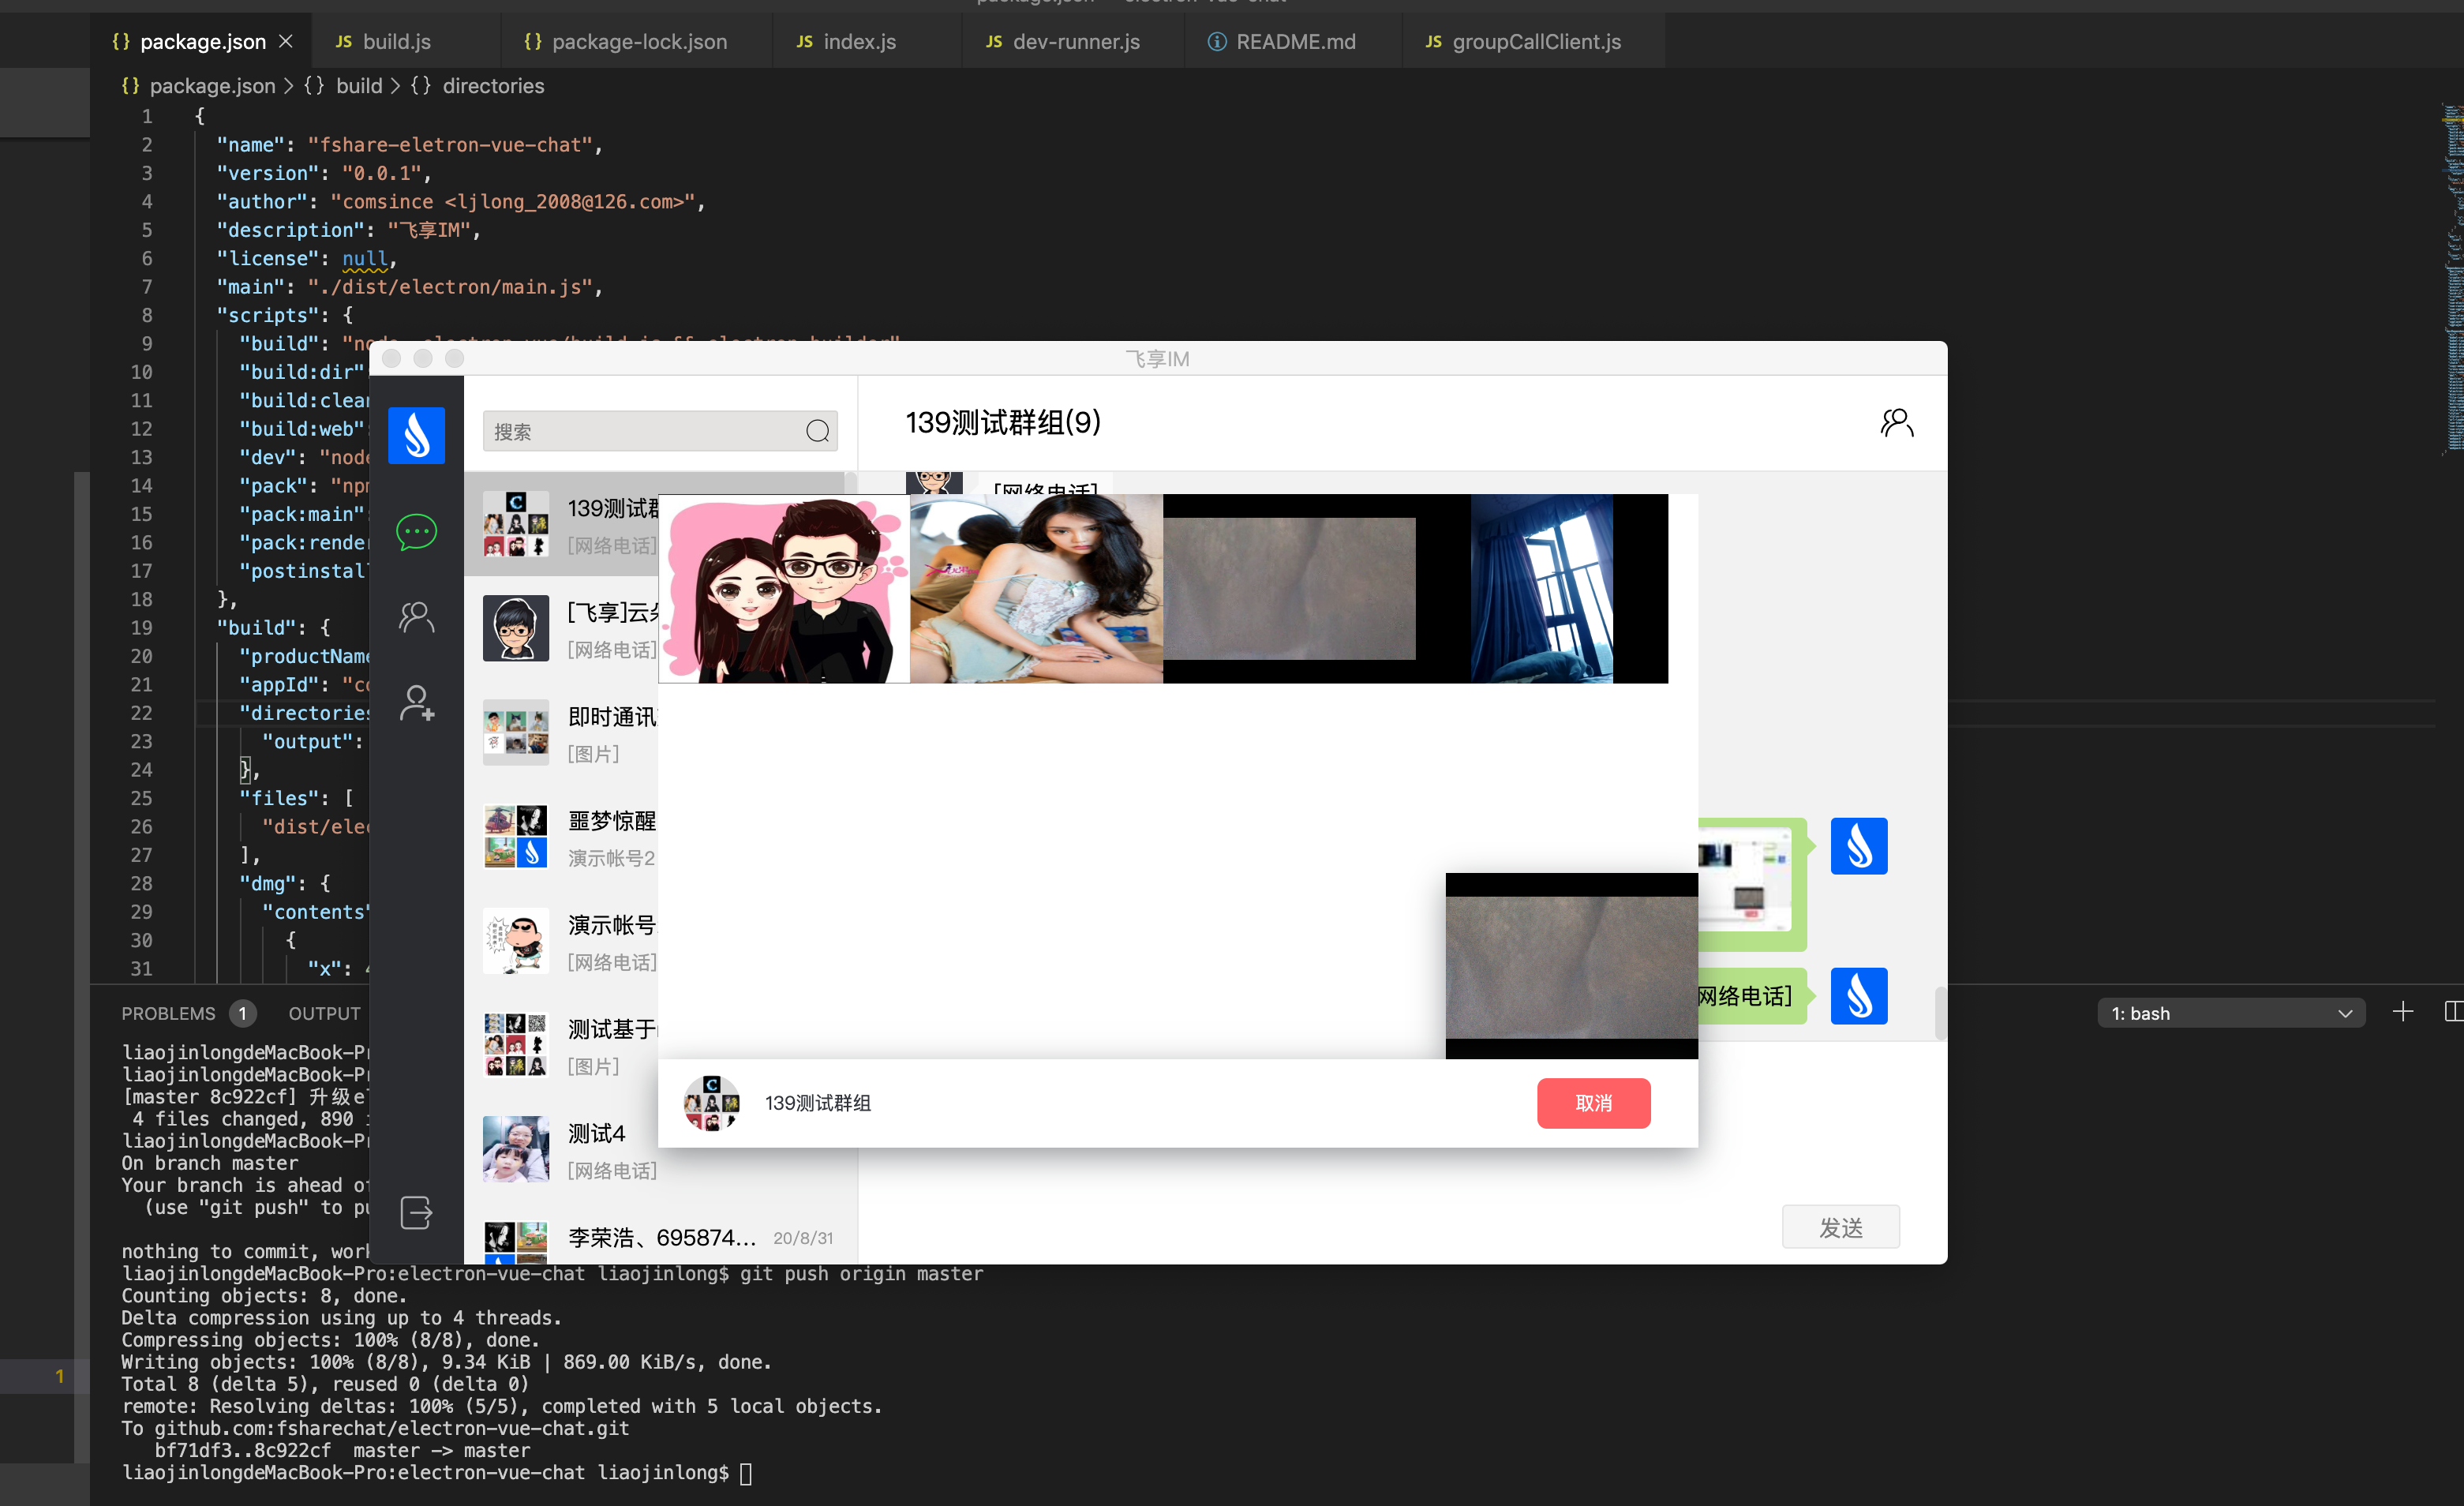Click the search magnifier icon
The width and height of the screenshot is (2464, 1506).
point(817,431)
